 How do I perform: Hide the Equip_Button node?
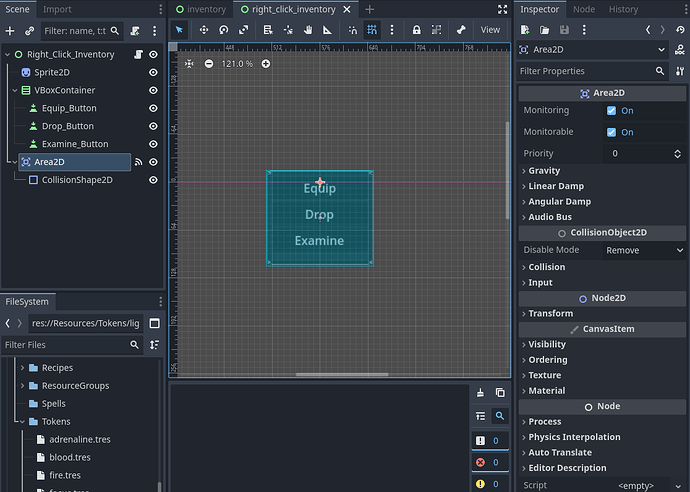coord(153,108)
